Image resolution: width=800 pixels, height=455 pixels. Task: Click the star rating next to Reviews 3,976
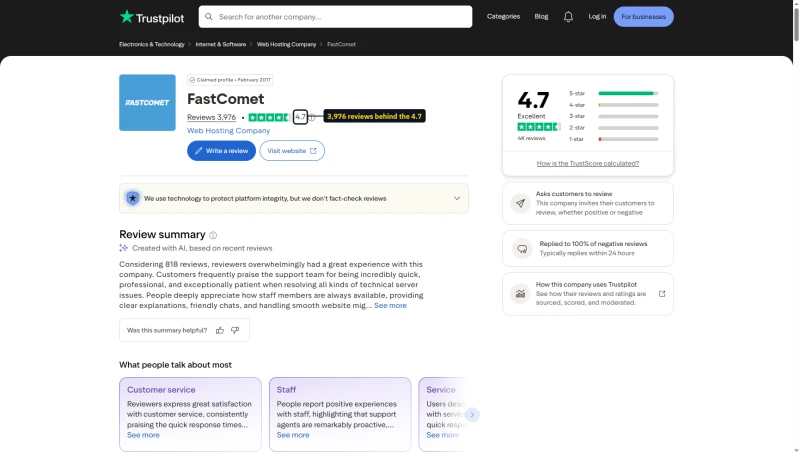click(269, 117)
